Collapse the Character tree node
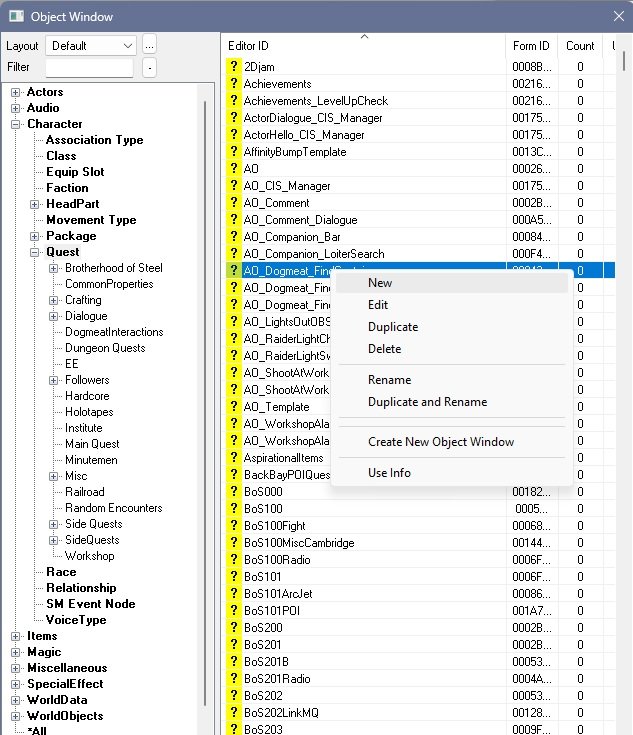The image size is (633, 735). pos(15,124)
